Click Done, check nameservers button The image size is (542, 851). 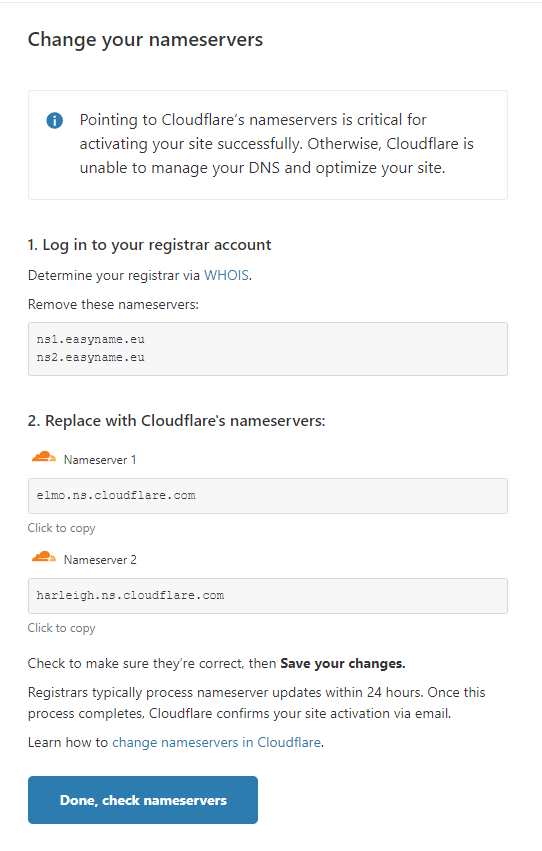143,800
